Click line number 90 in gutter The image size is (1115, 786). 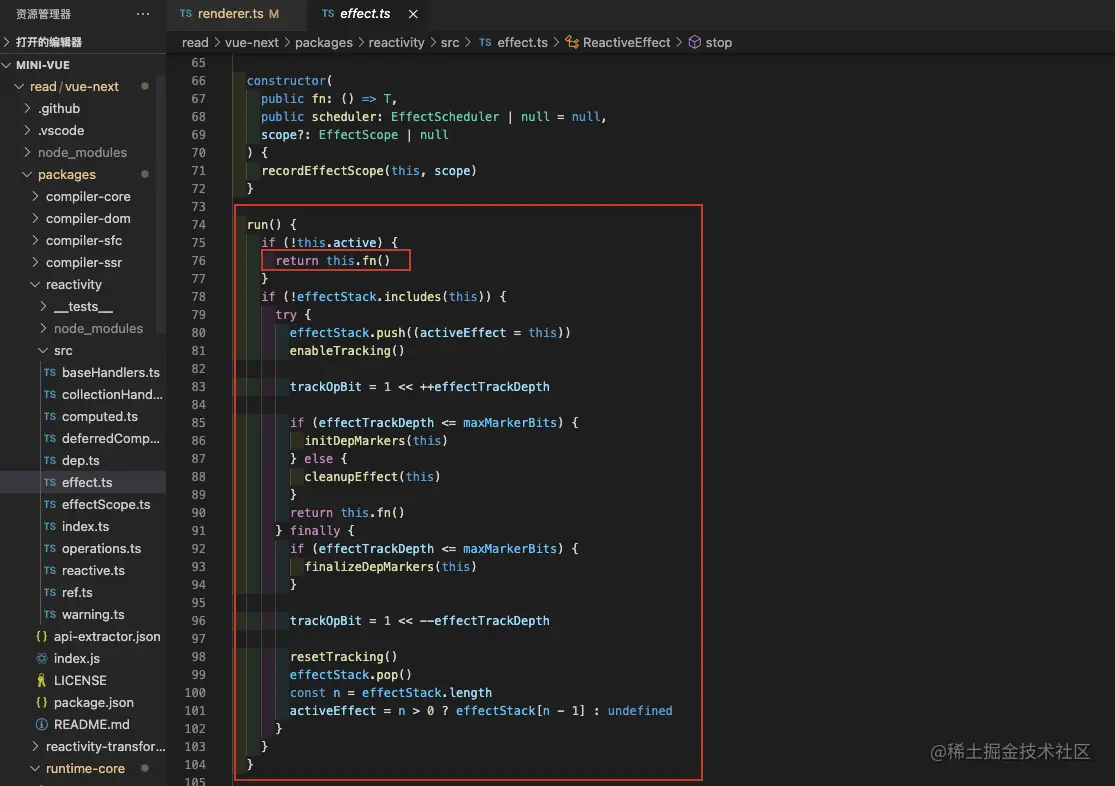[x=198, y=513]
